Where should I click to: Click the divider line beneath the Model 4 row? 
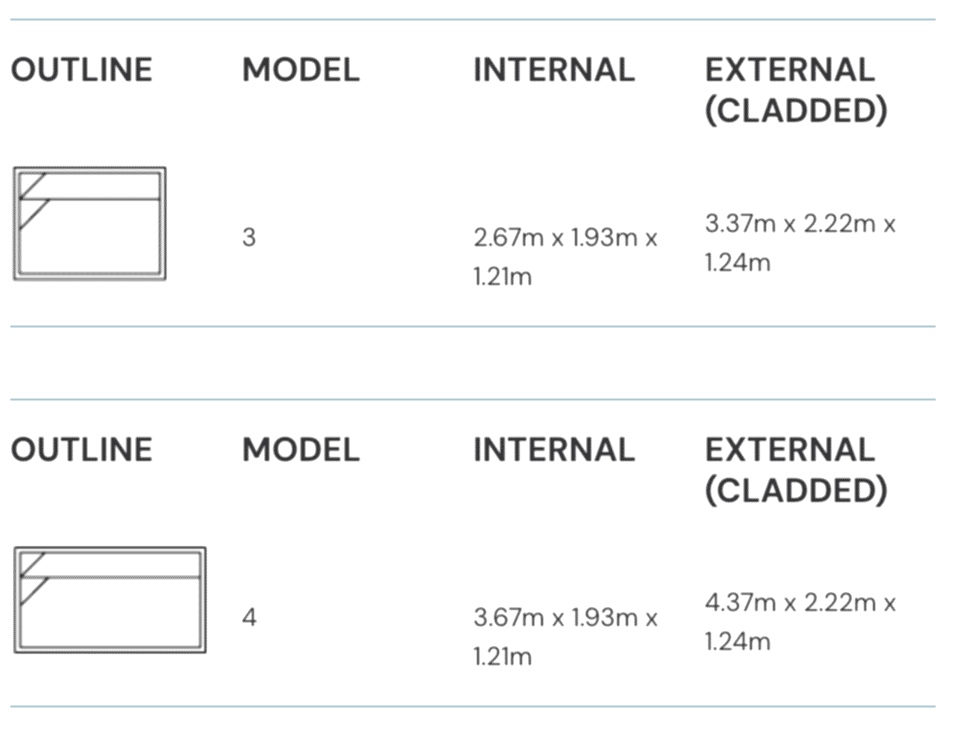coord(472,707)
